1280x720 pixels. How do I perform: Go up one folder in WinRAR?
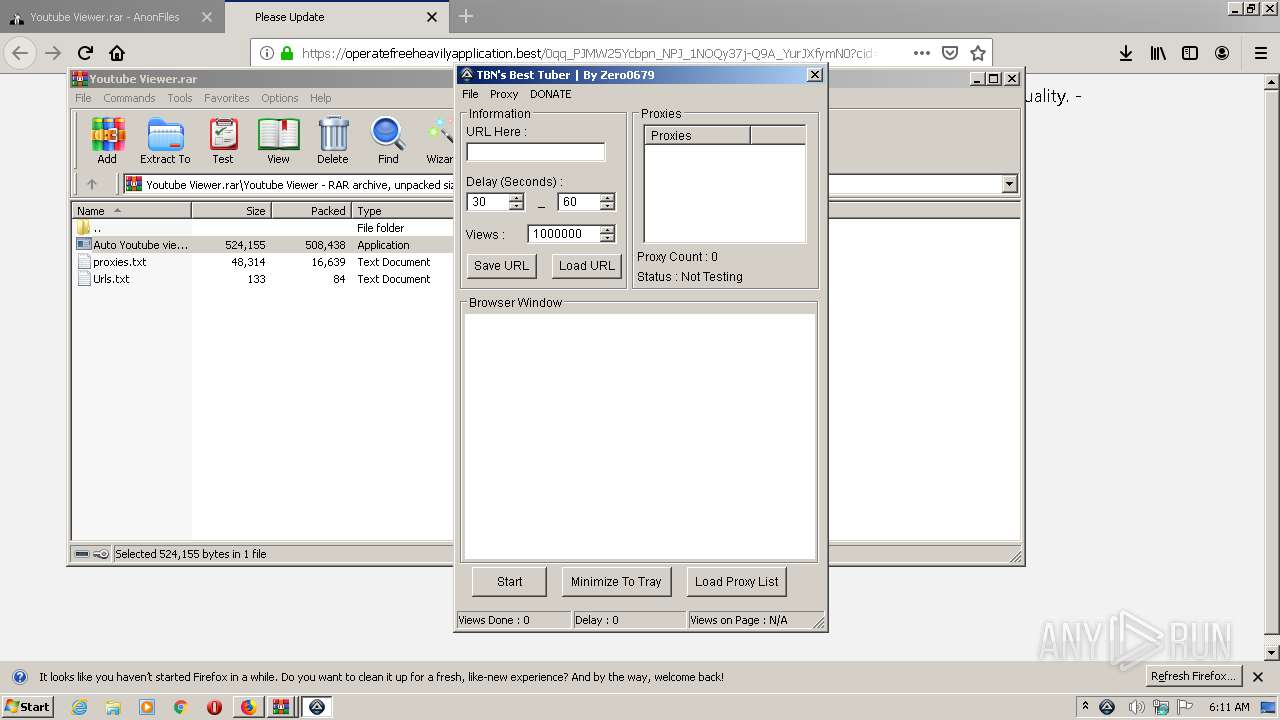click(92, 184)
